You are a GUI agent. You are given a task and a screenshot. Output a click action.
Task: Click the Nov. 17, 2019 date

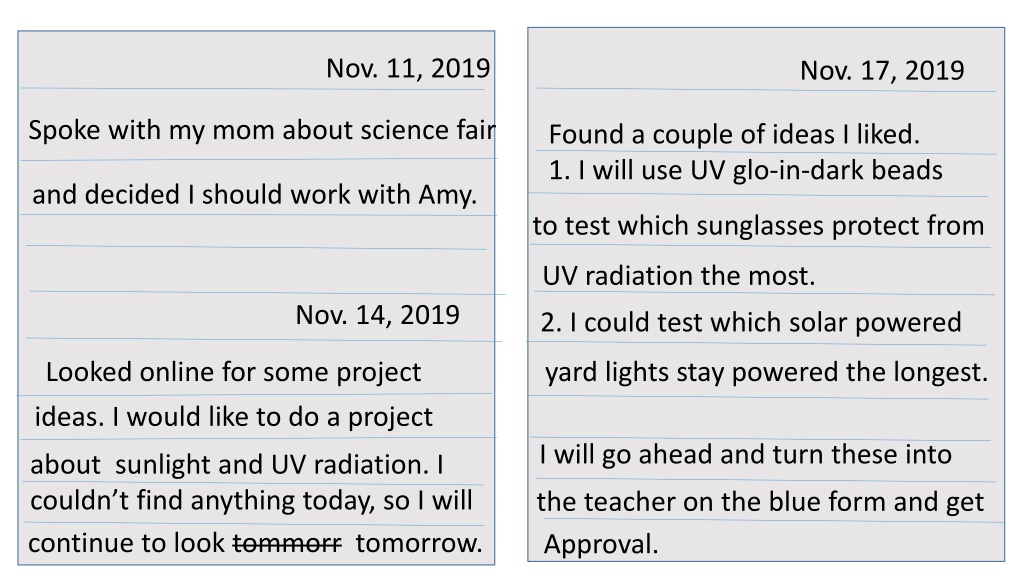tap(882, 71)
